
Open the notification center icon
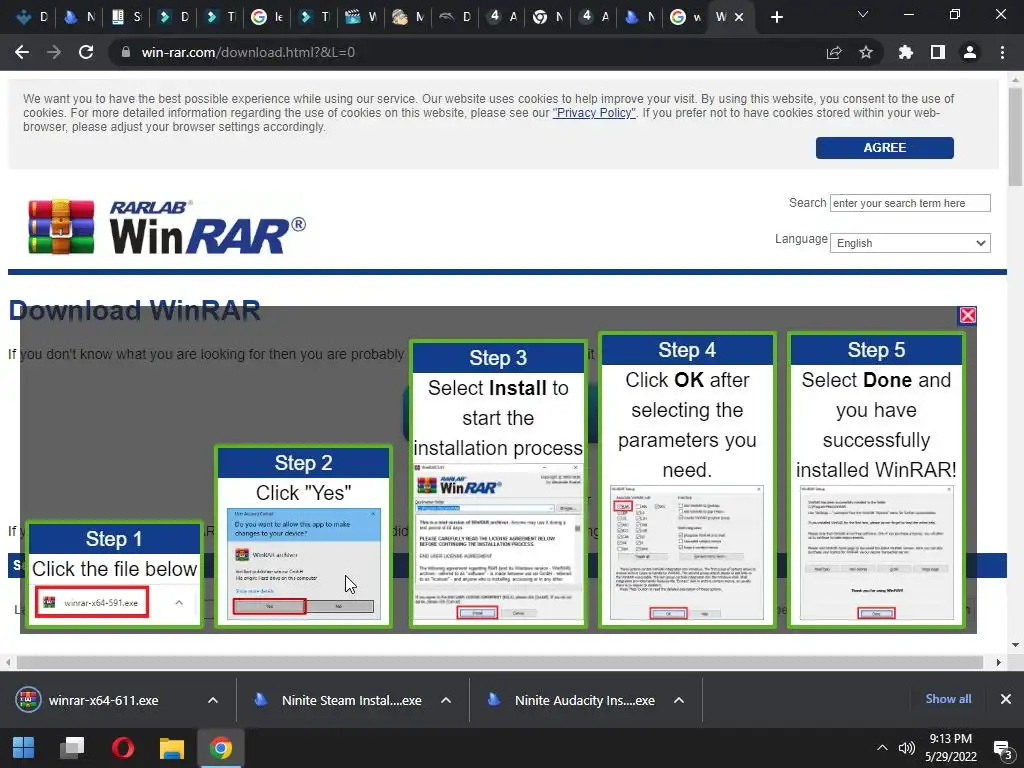1002,749
